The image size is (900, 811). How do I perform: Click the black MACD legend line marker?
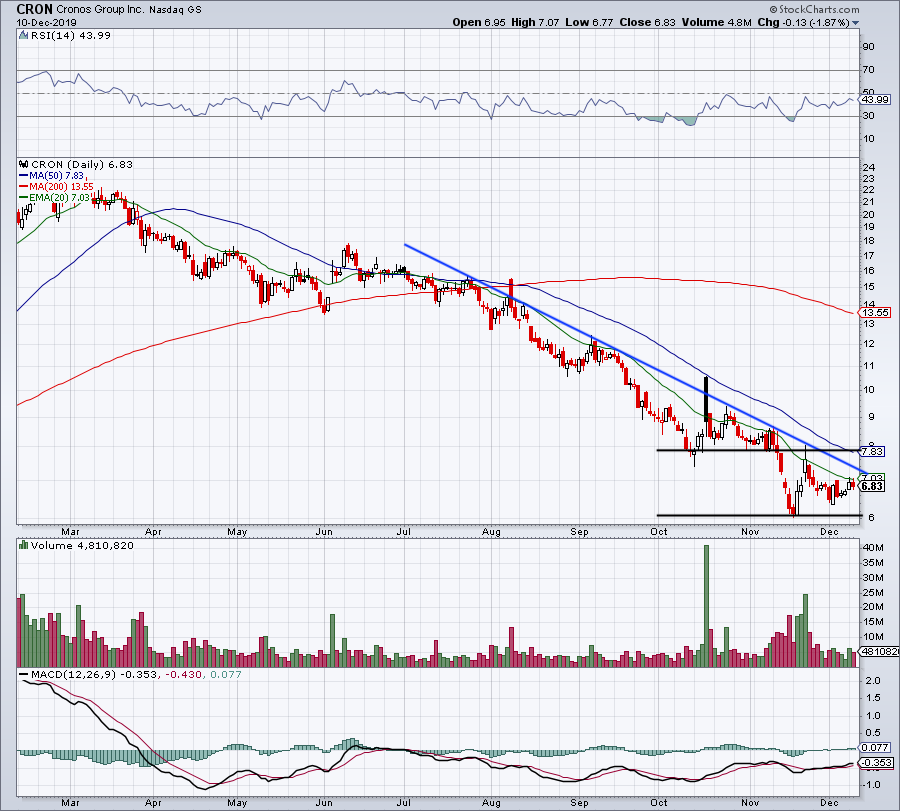point(24,674)
